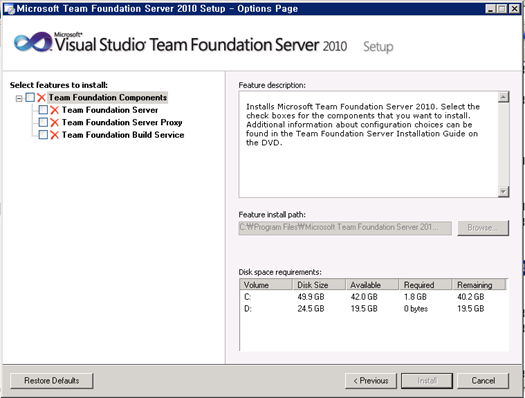This screenshot has height=398, width=525.
Task: Tick the Team Foundation Build Service checkbox
Action: pyautogui.click(x=43, y=135)
